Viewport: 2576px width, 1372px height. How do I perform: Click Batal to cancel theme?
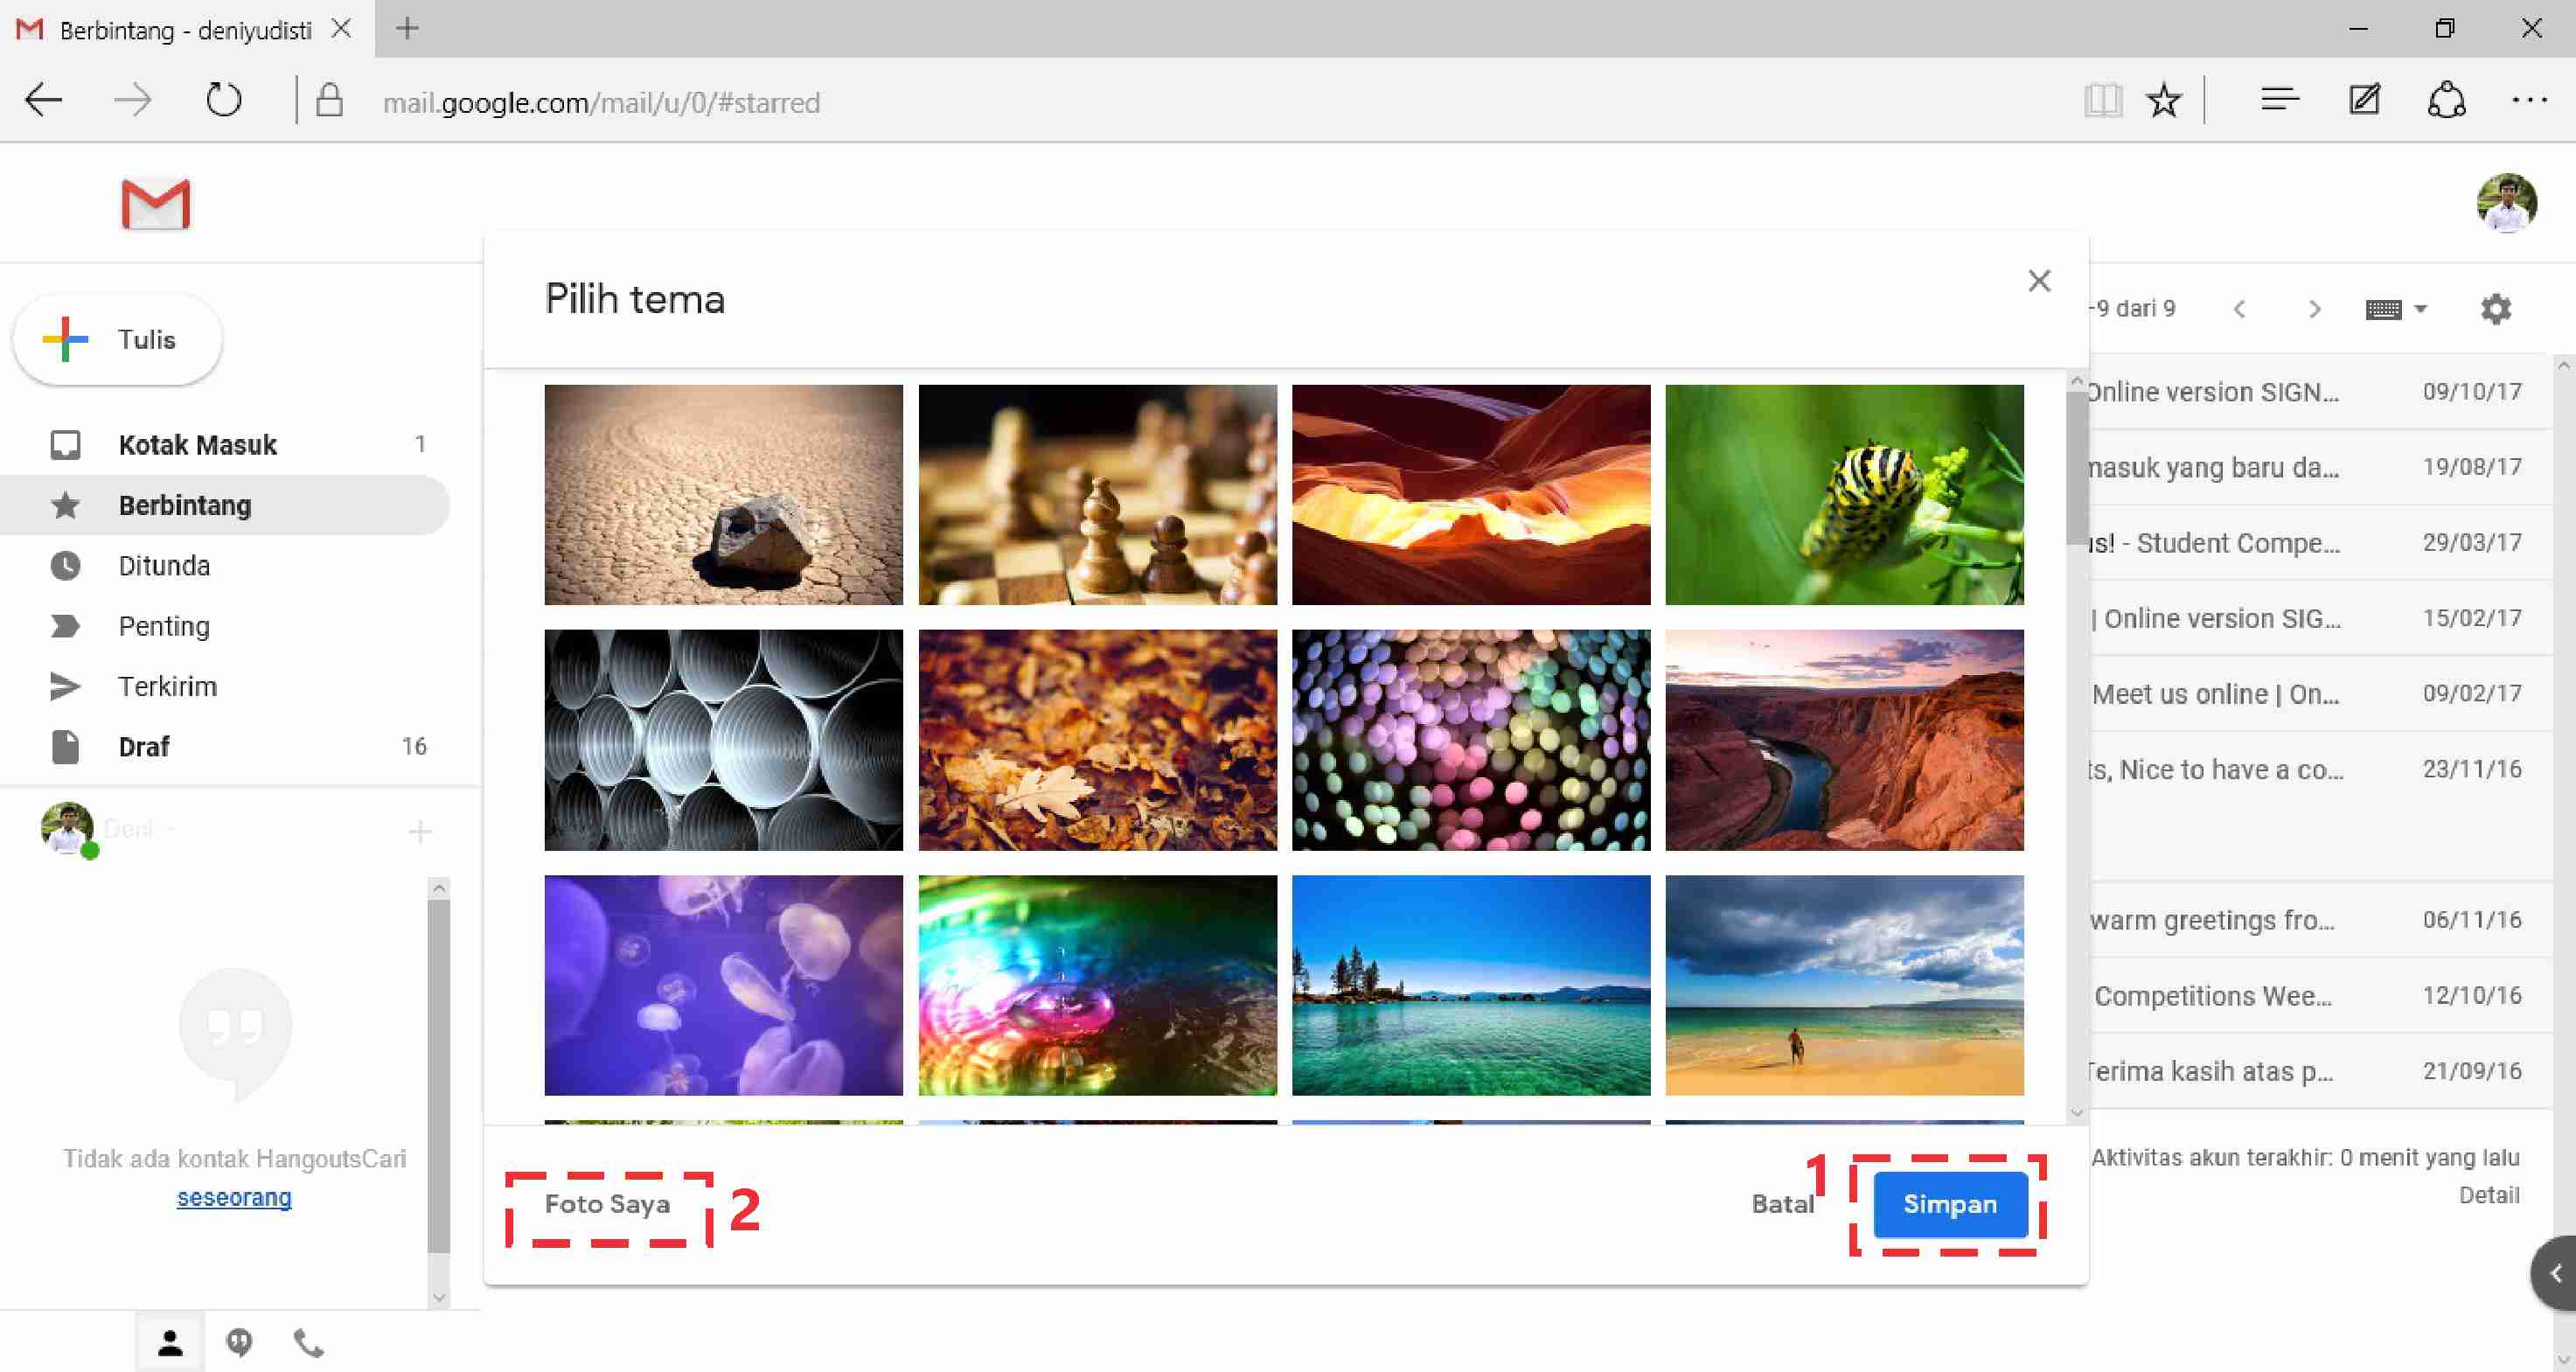pyautogui.click(x=1782, y=1204)
